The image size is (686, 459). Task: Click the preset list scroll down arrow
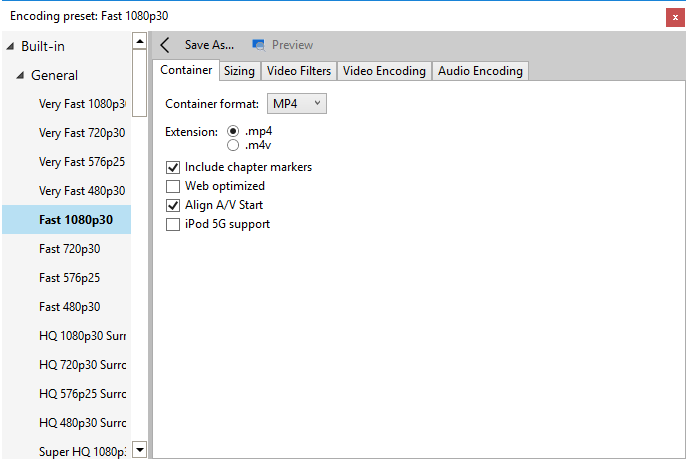(140, 449)
